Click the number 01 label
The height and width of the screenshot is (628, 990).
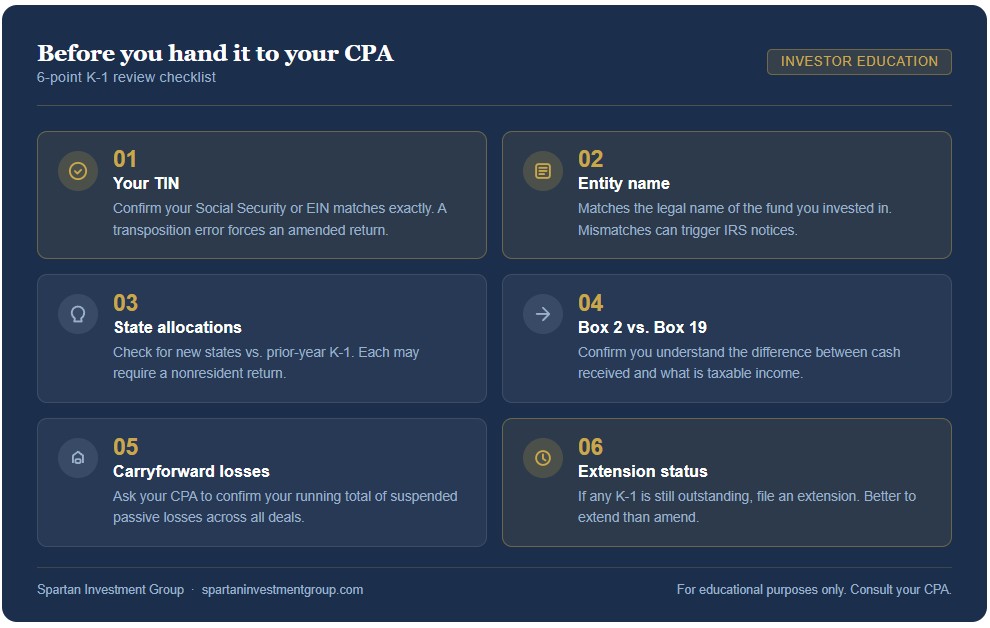pos(125,159)
